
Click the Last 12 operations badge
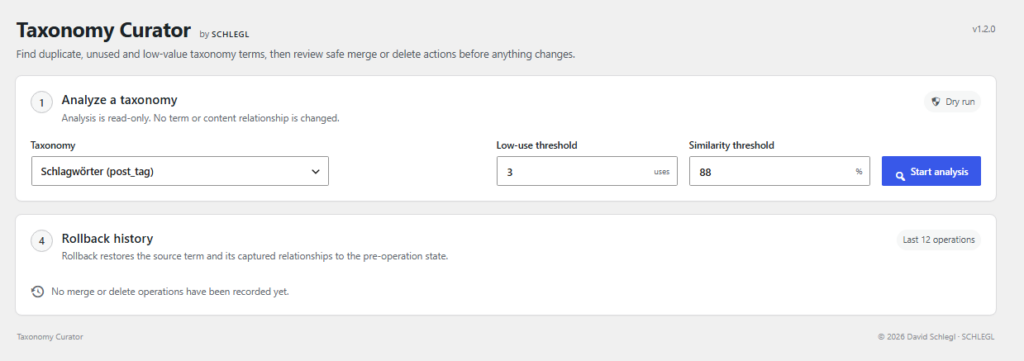[x=938, y=240]
